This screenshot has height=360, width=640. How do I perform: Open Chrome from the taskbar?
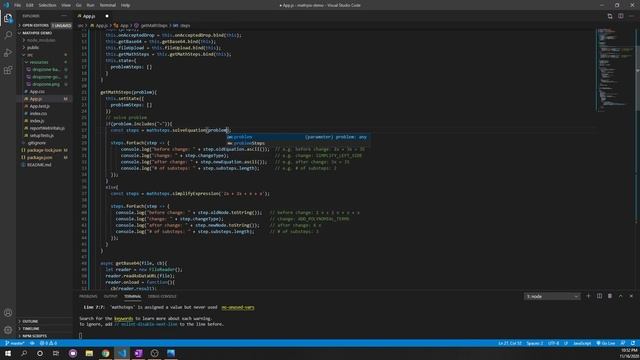click(x=106, y=353)
